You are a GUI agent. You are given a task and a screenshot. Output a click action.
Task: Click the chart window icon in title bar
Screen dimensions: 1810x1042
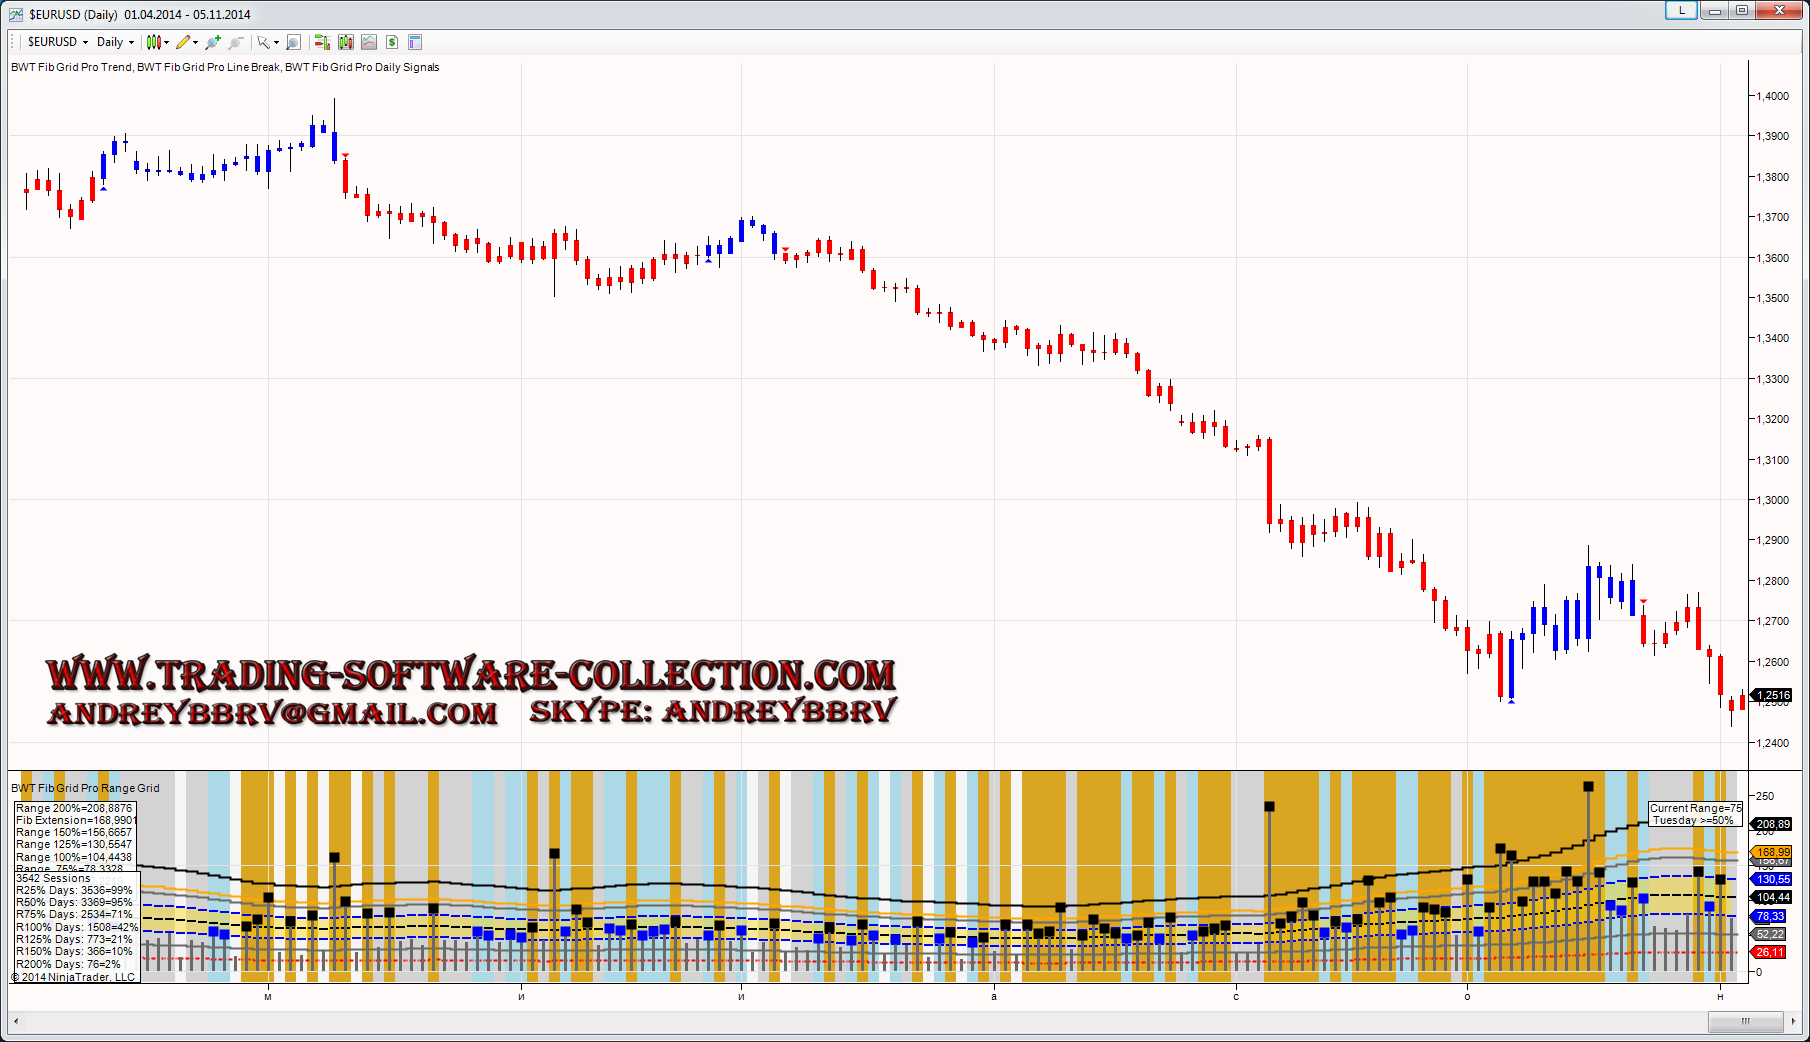point(16,14)
